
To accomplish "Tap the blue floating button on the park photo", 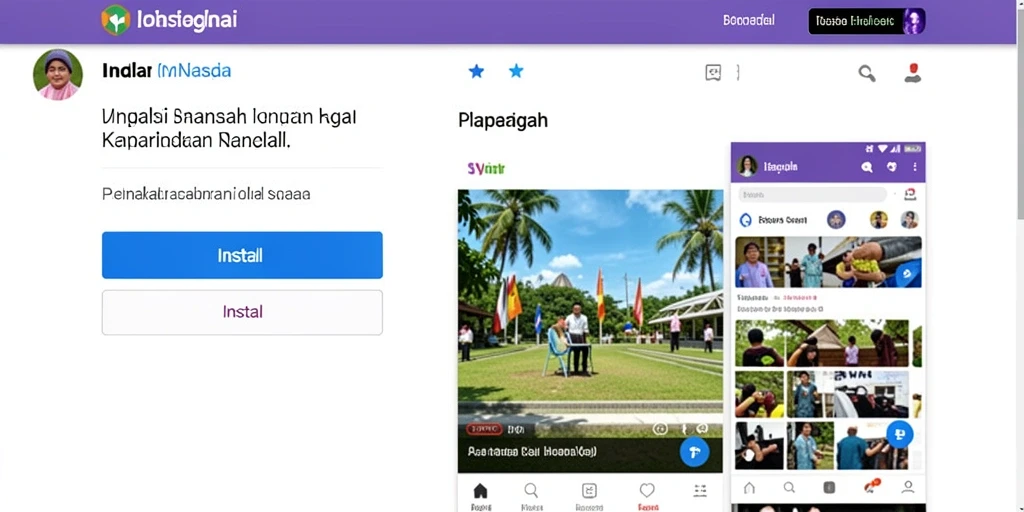I will coord(694,451).
